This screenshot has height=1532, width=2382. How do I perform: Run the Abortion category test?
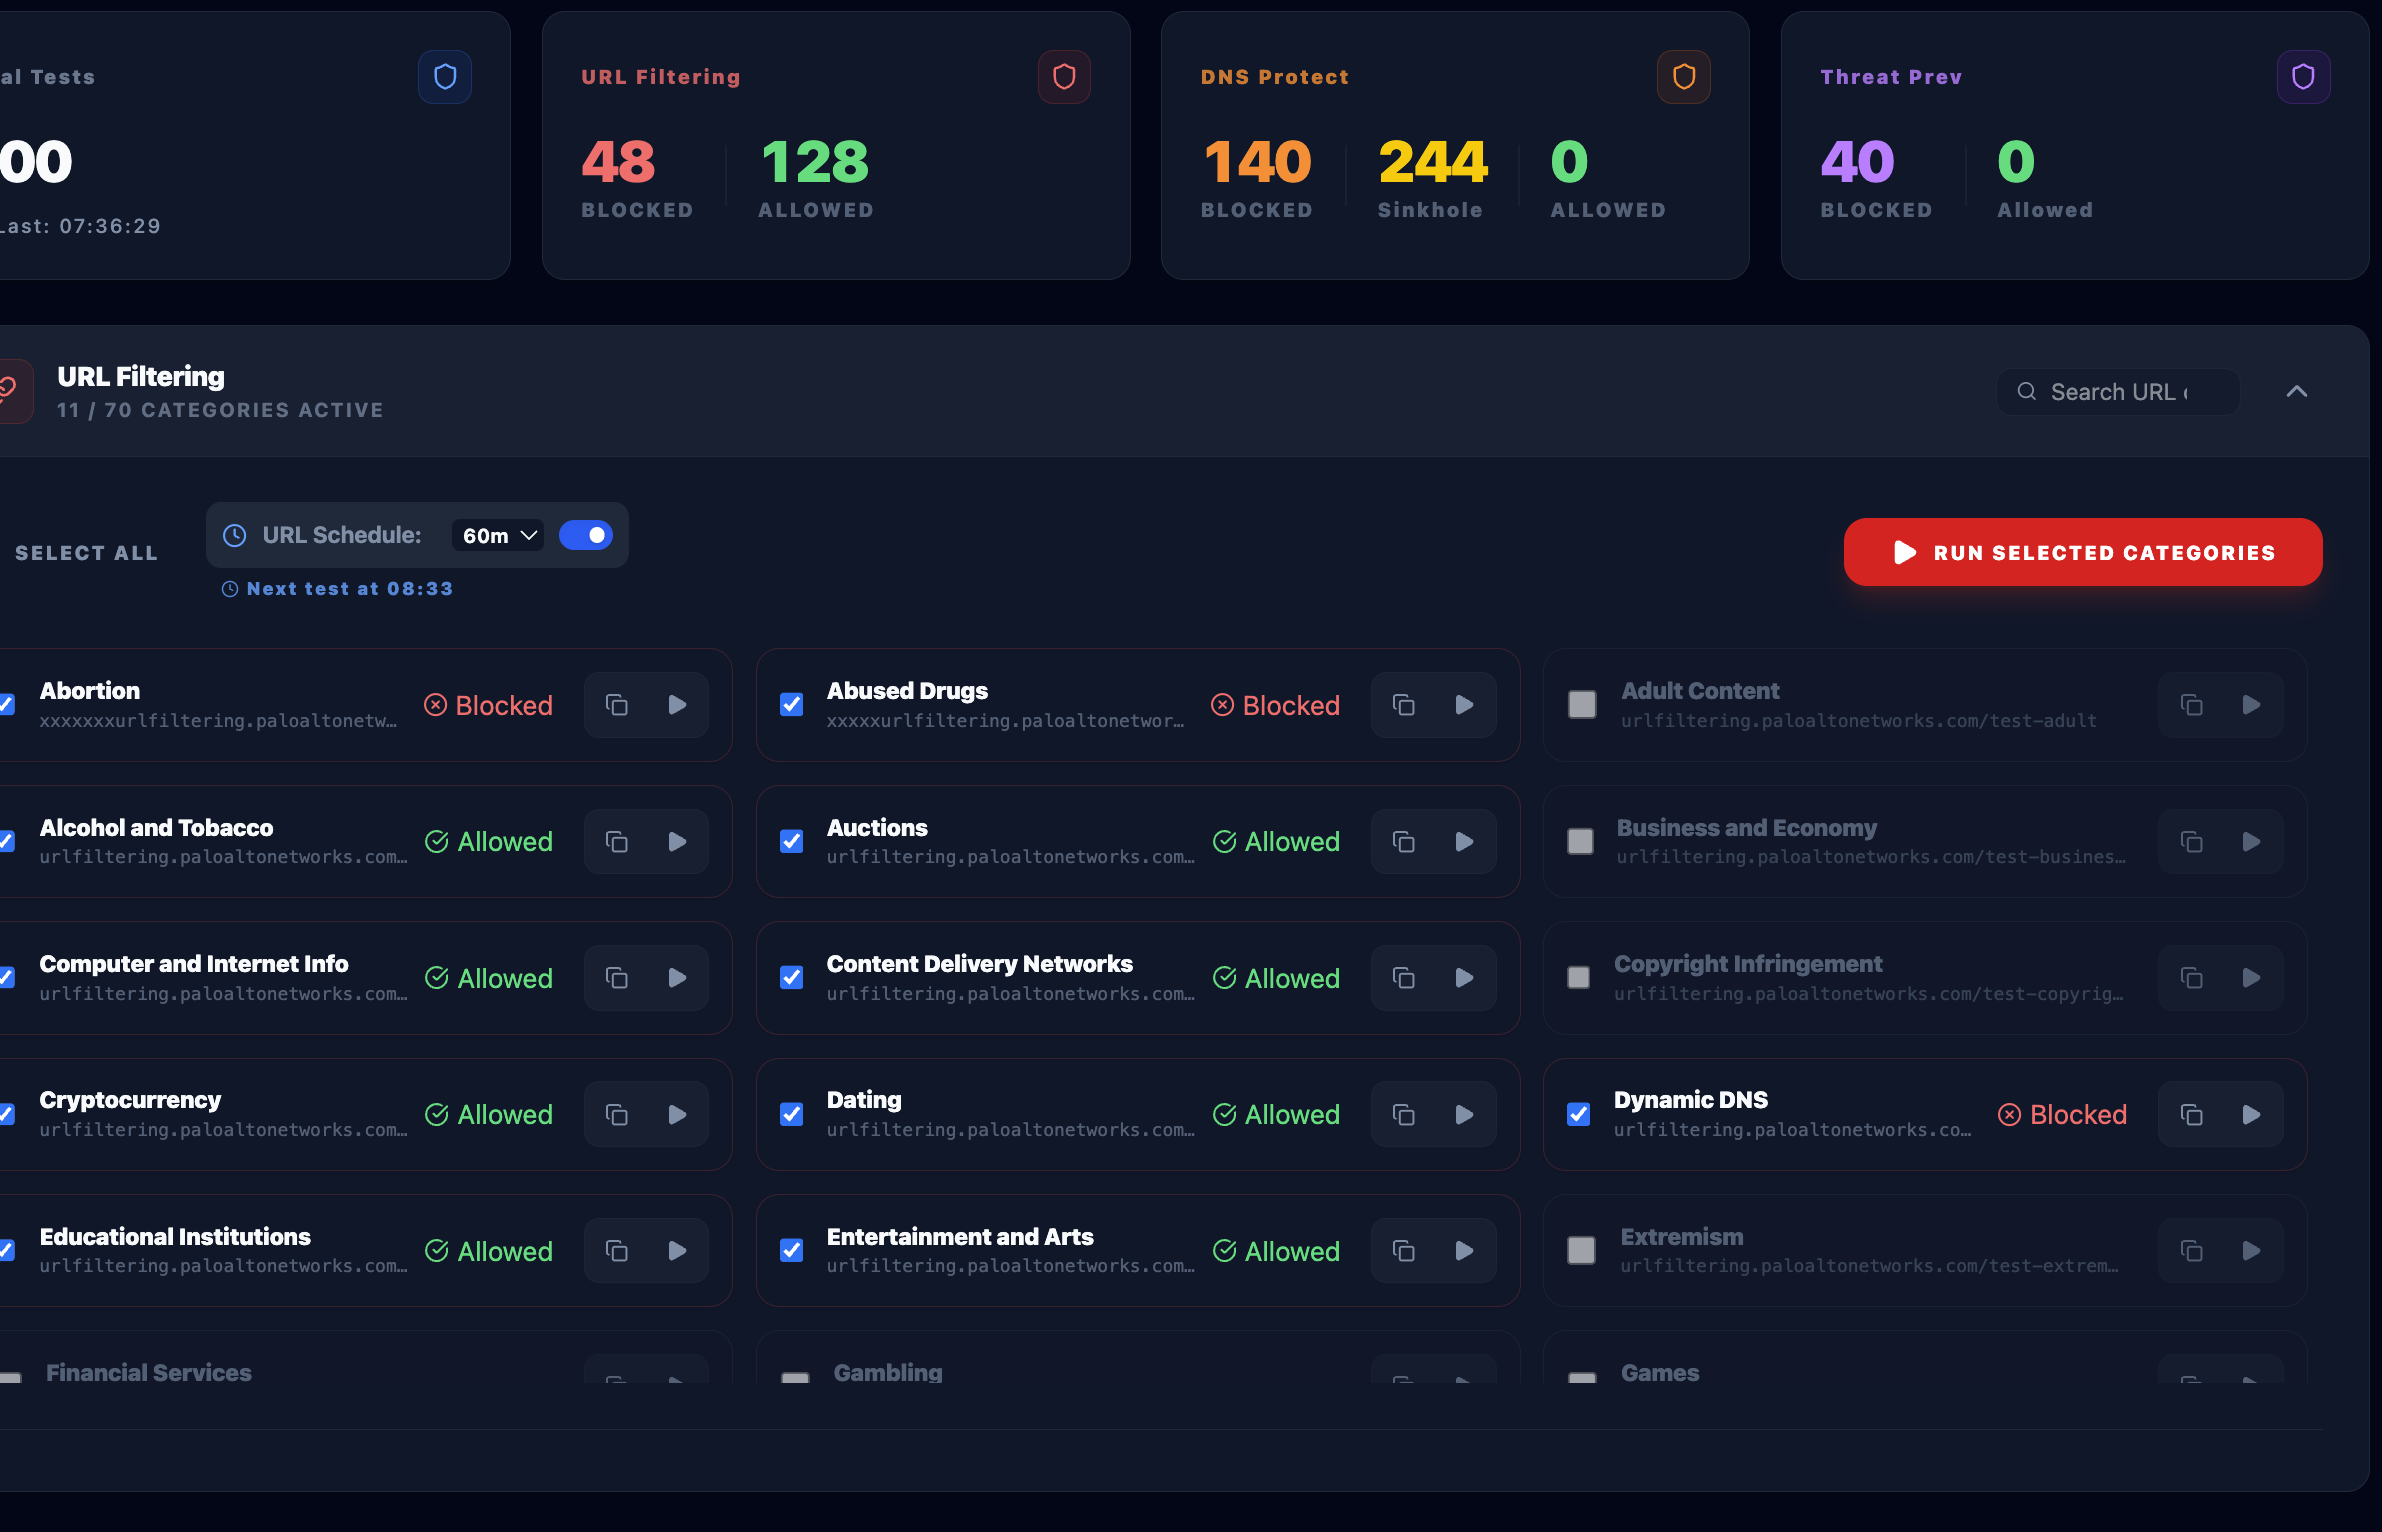point(677,705)
